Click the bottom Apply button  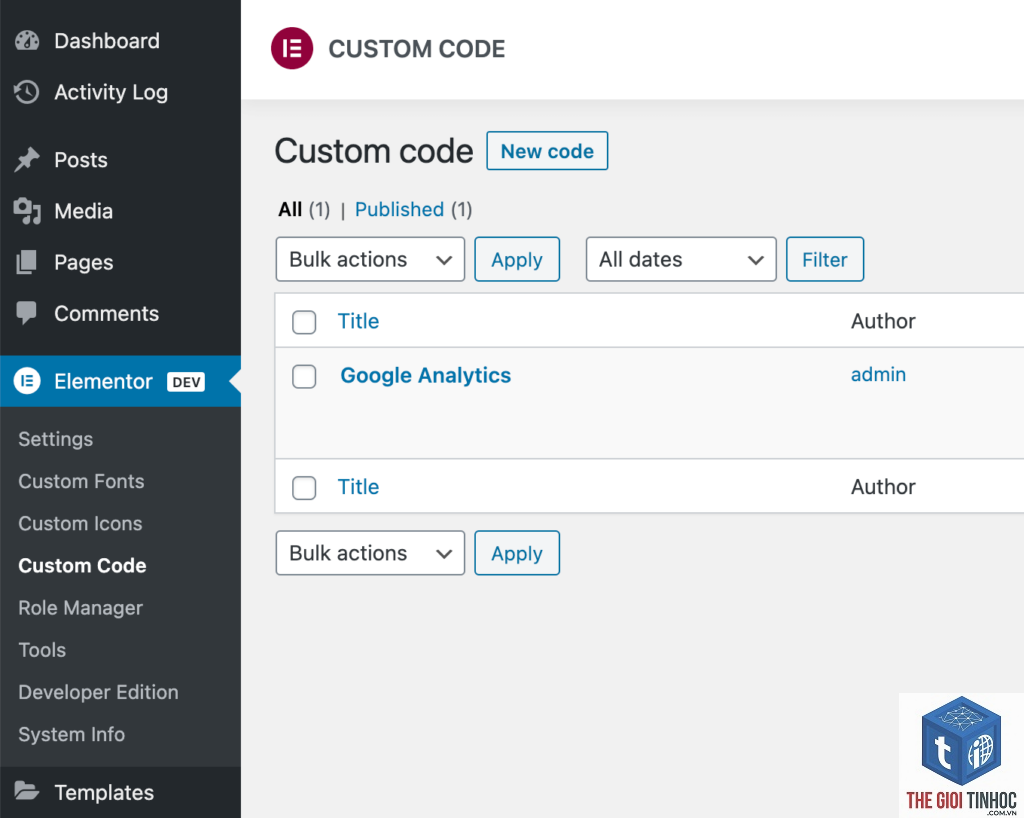(517, 553)
